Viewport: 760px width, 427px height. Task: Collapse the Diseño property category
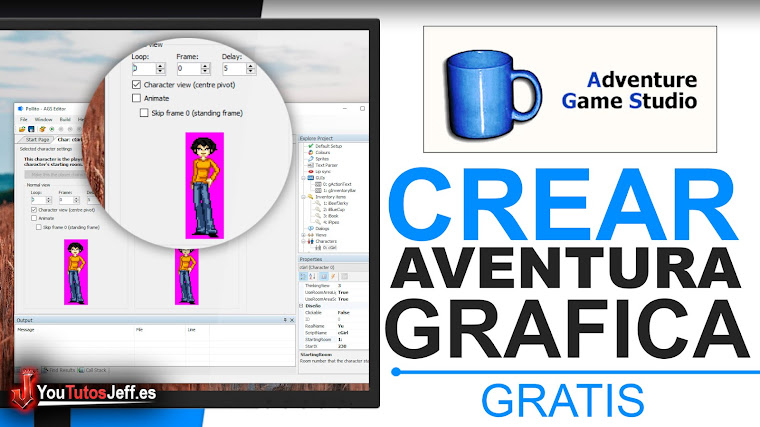301,306
